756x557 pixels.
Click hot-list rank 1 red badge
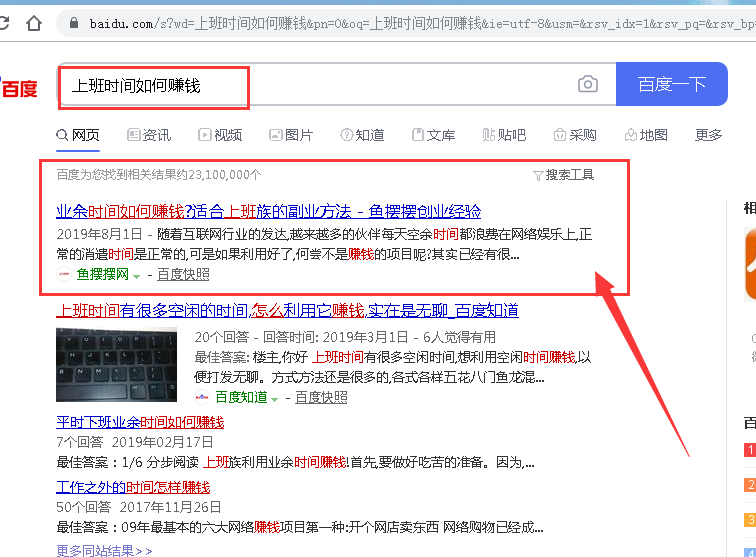(750, 450)
